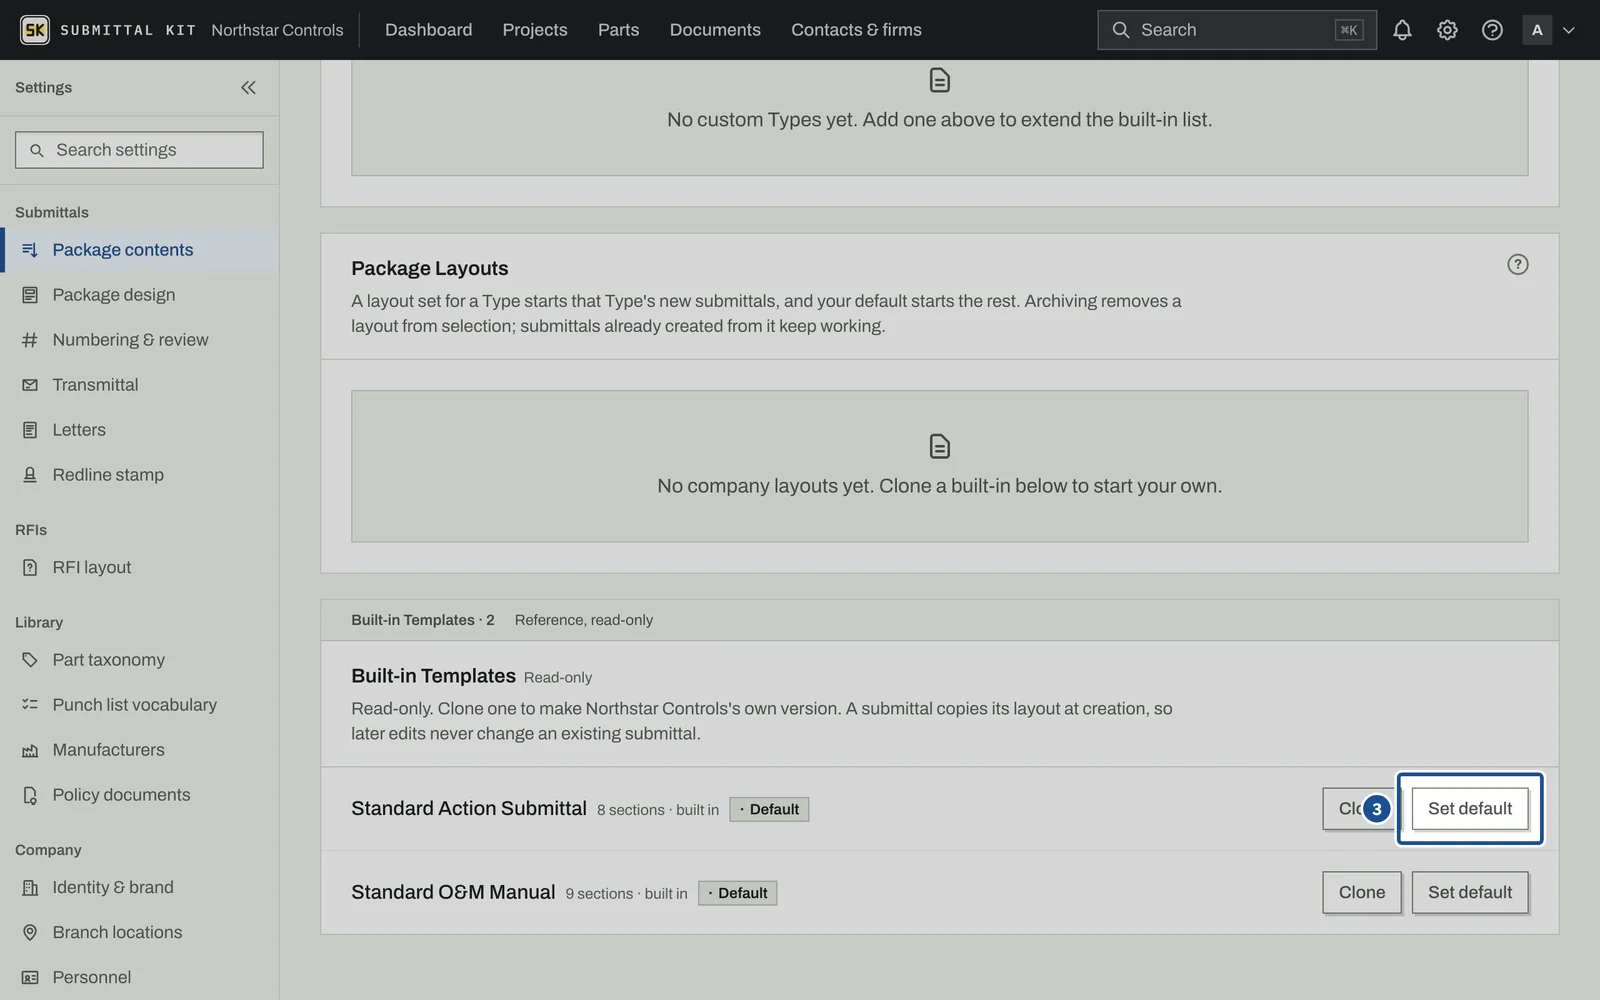The width and height of the screenshot is (1600, 1000).
Task: Click the Numbering & review hash icon
Action: coord(30,340)
